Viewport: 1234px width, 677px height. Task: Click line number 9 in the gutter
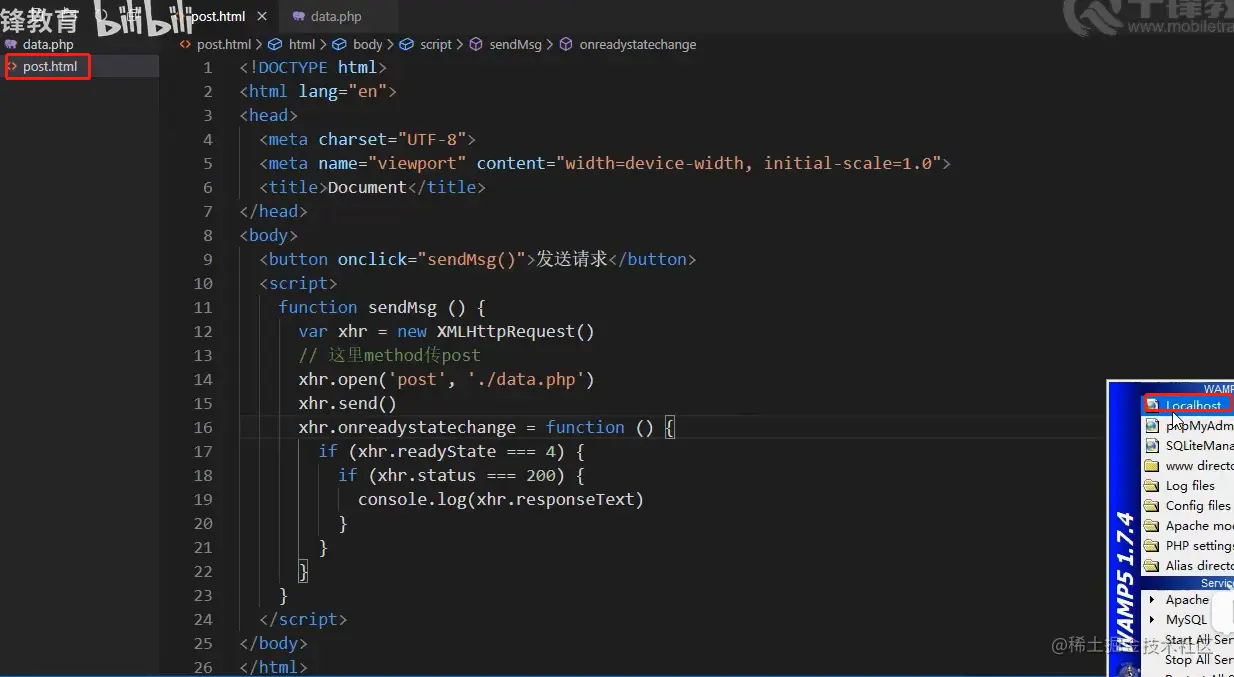click(208, 259)
